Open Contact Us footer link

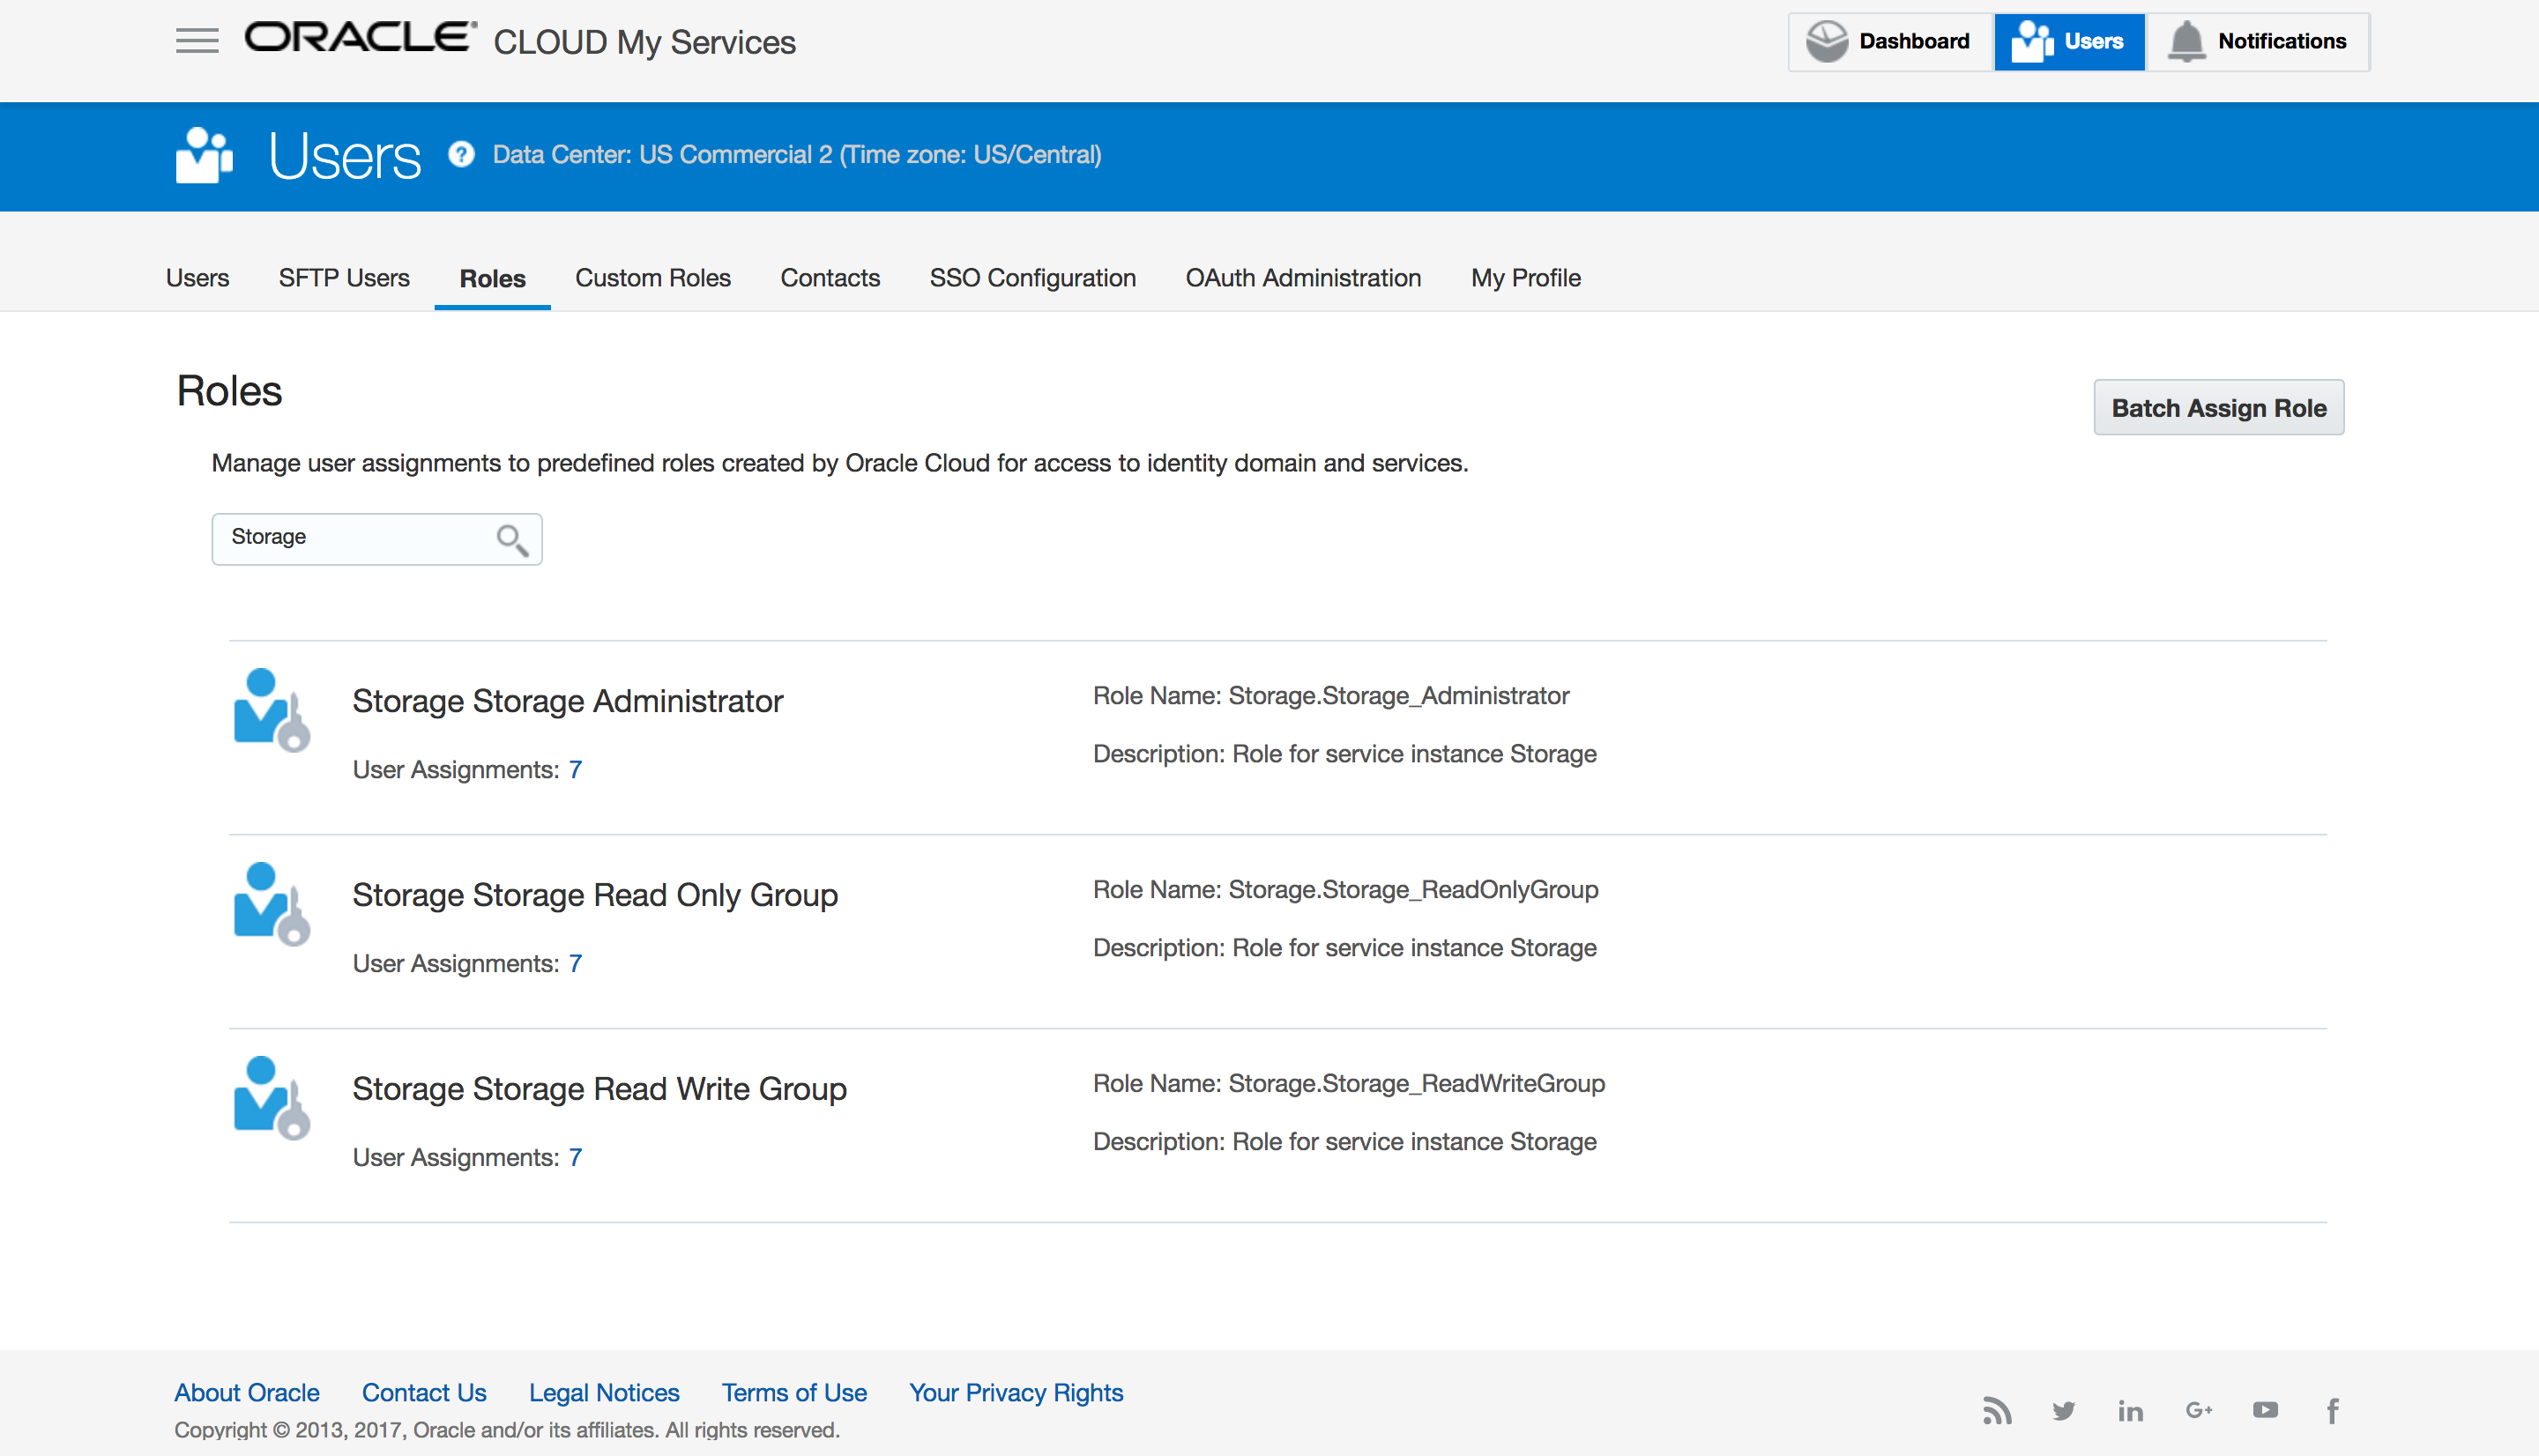tap(424, 1392)
